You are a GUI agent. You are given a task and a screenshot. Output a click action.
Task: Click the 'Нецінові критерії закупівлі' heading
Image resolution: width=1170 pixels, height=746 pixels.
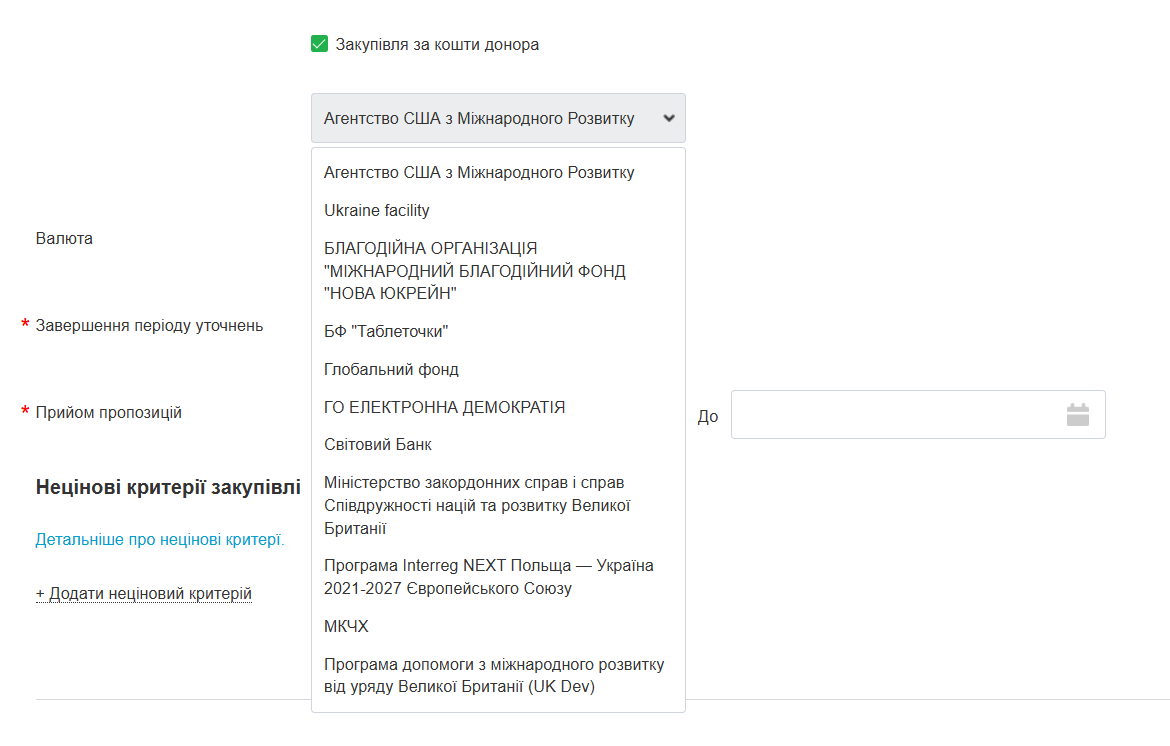click(168, 488)
